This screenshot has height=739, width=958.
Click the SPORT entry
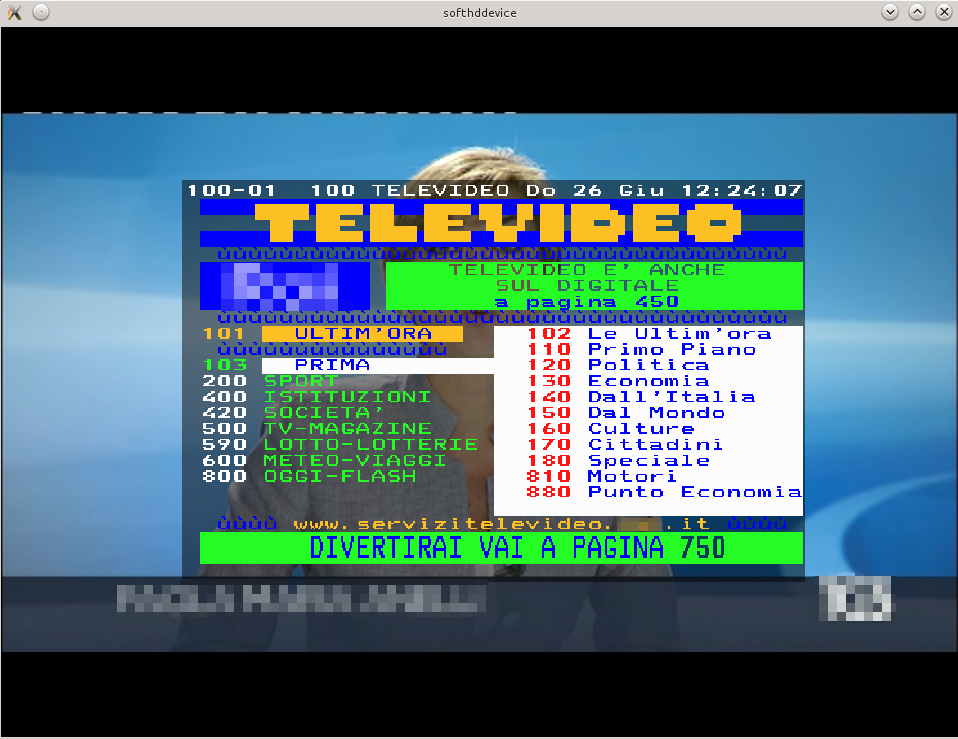pos(301,381)
